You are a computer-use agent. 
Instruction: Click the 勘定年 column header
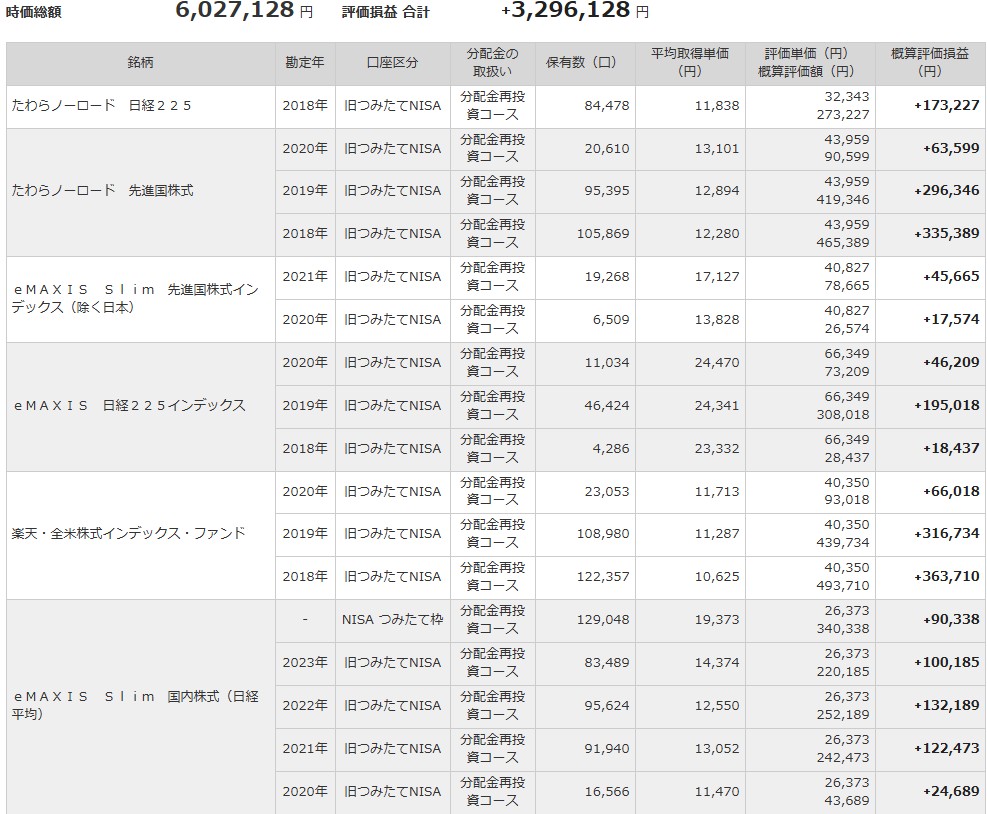pyautogui.click(x=304, y=63)
